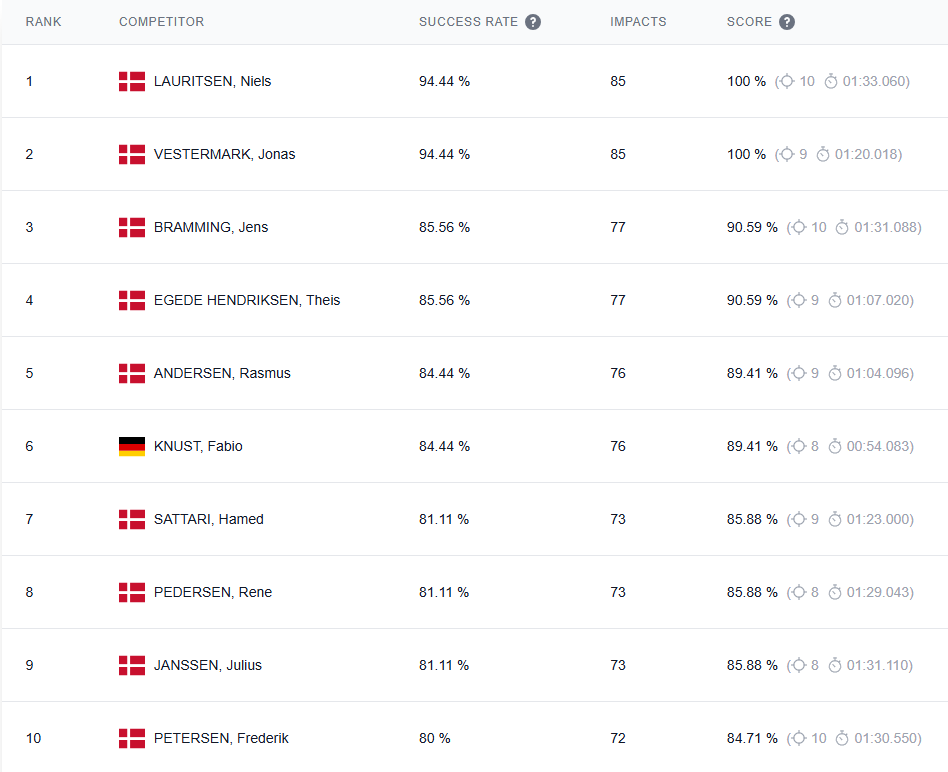Click the 84.71 % score for Petersen

pos(752,739)
